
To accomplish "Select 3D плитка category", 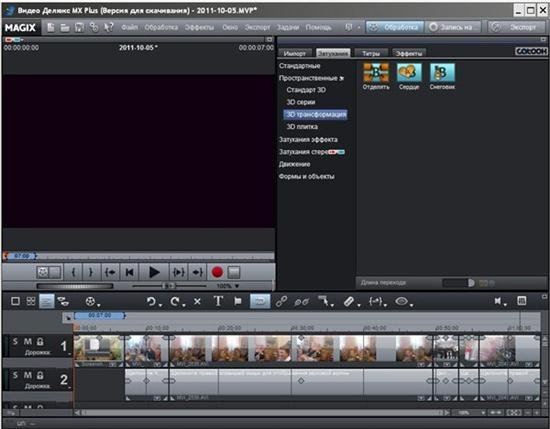I will point(302,127).
